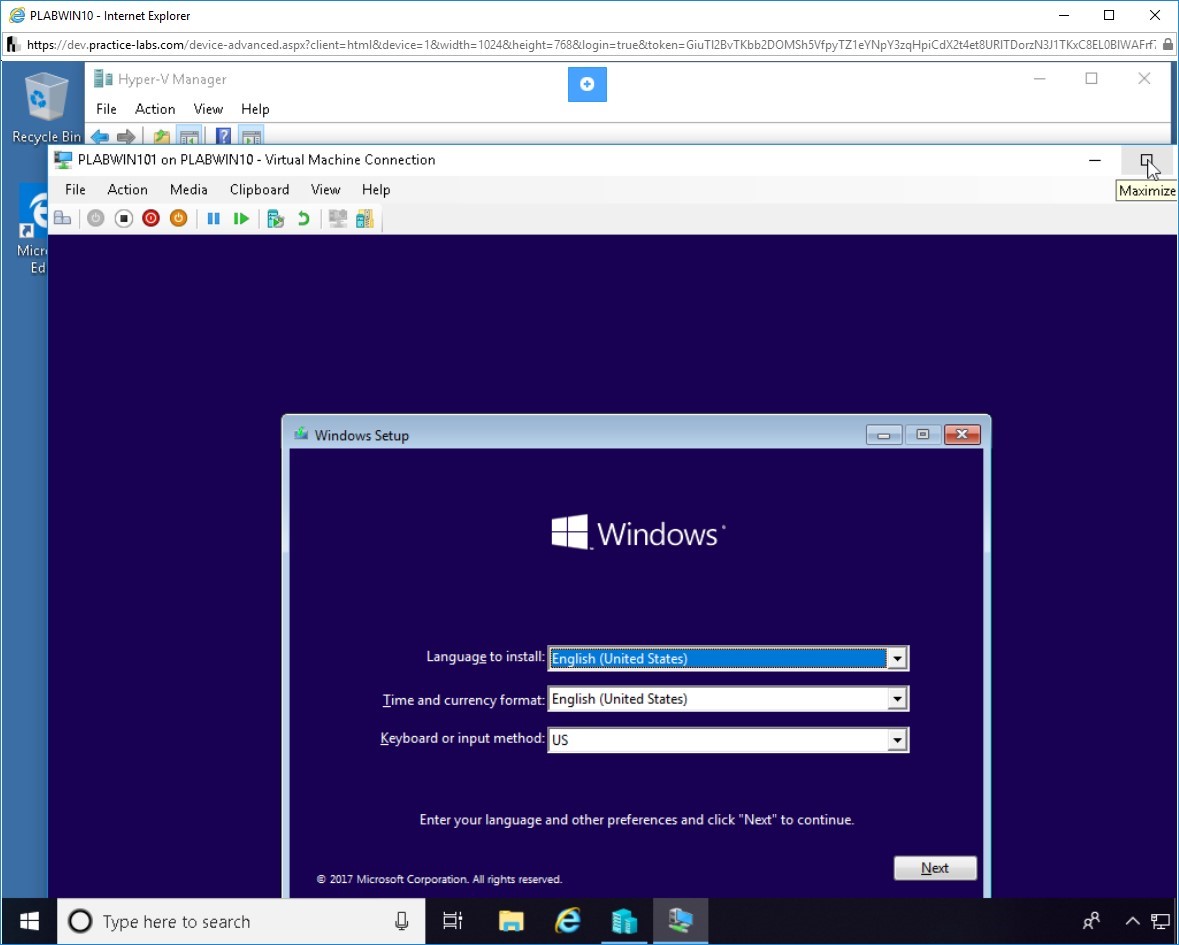Toggle console tree in Hyper-V Manager
Image resolution: width=1179 pixels, height=945 pixels.
coord(189,137)
